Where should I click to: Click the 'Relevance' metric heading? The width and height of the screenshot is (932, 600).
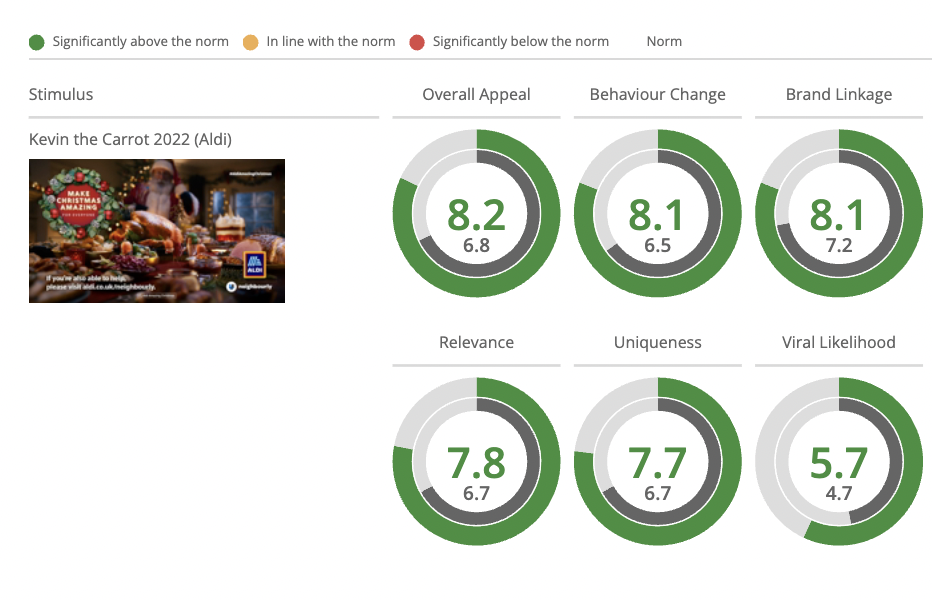coord(476,343)
